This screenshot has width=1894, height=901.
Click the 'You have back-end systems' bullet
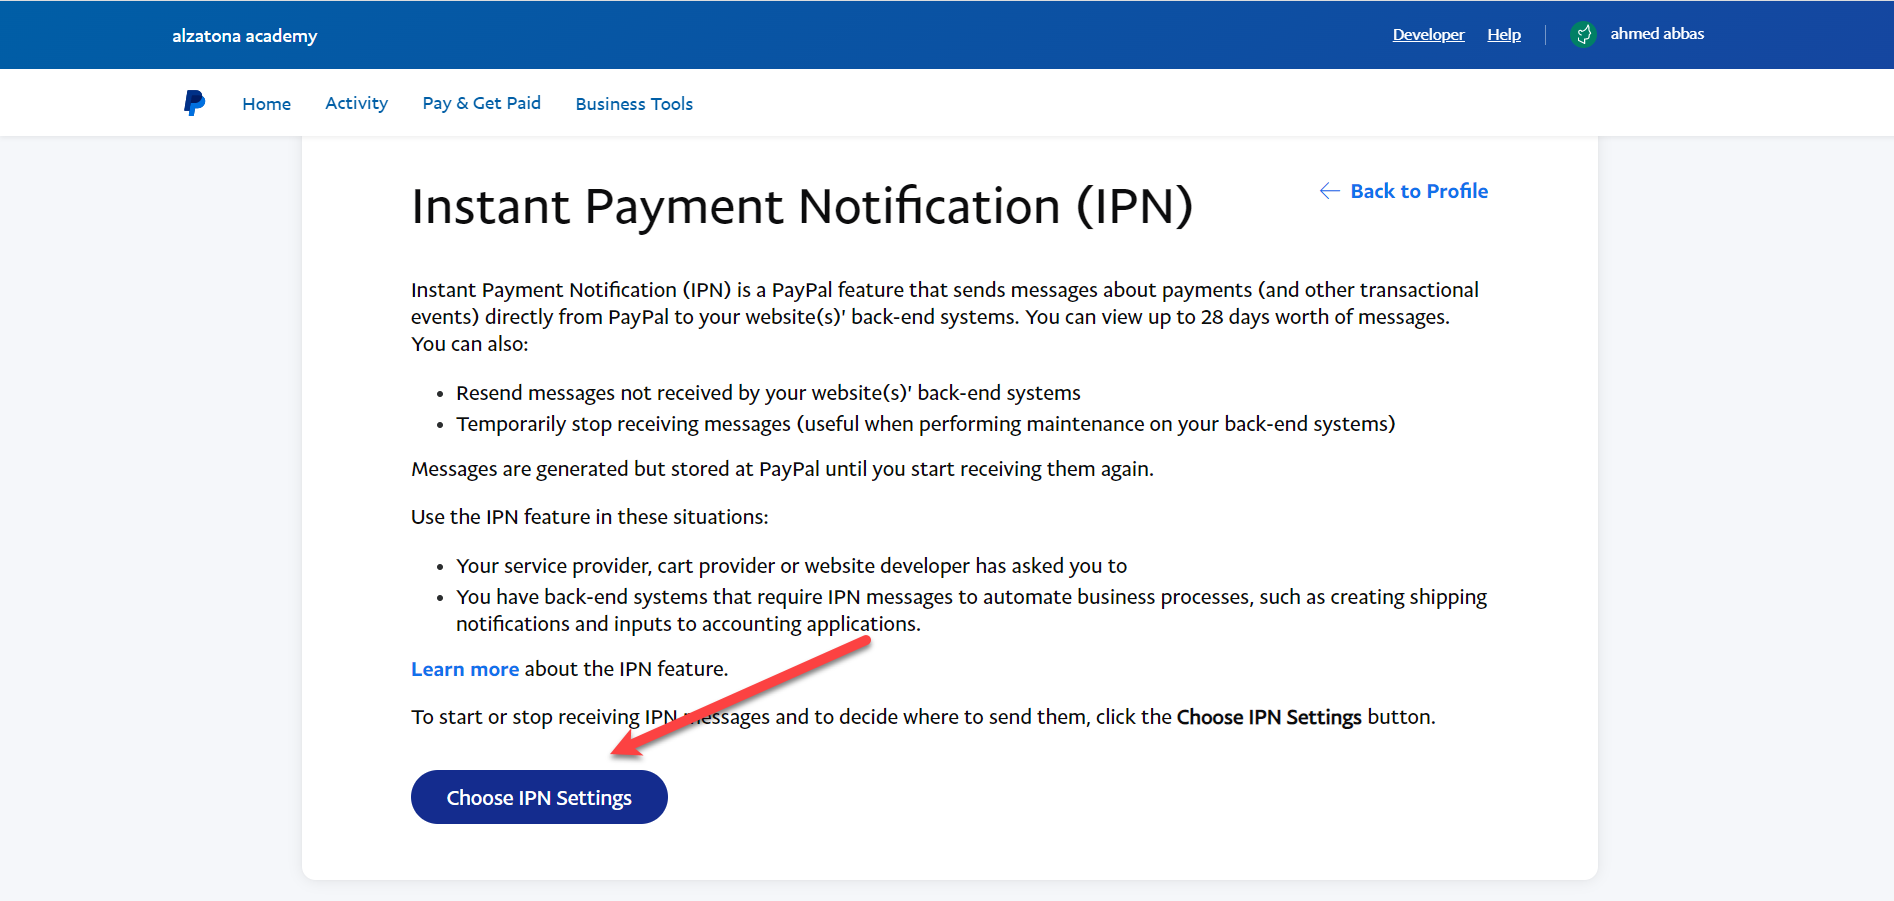972,610
